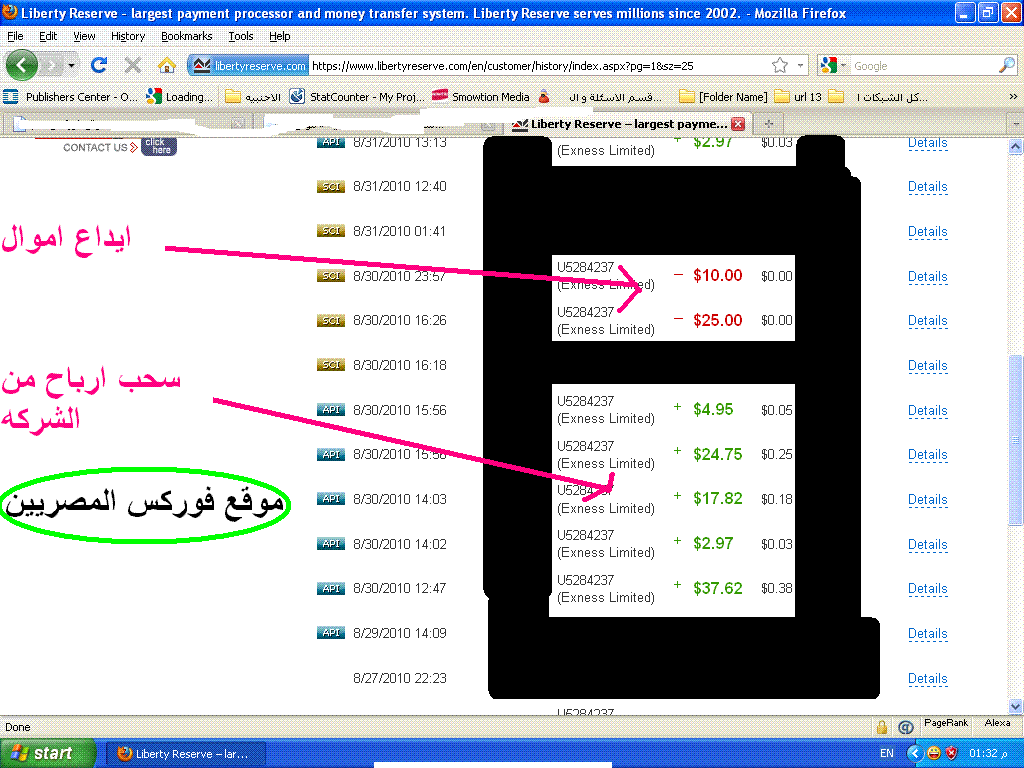Open the Publishers Center bookmark

point(71,97)
